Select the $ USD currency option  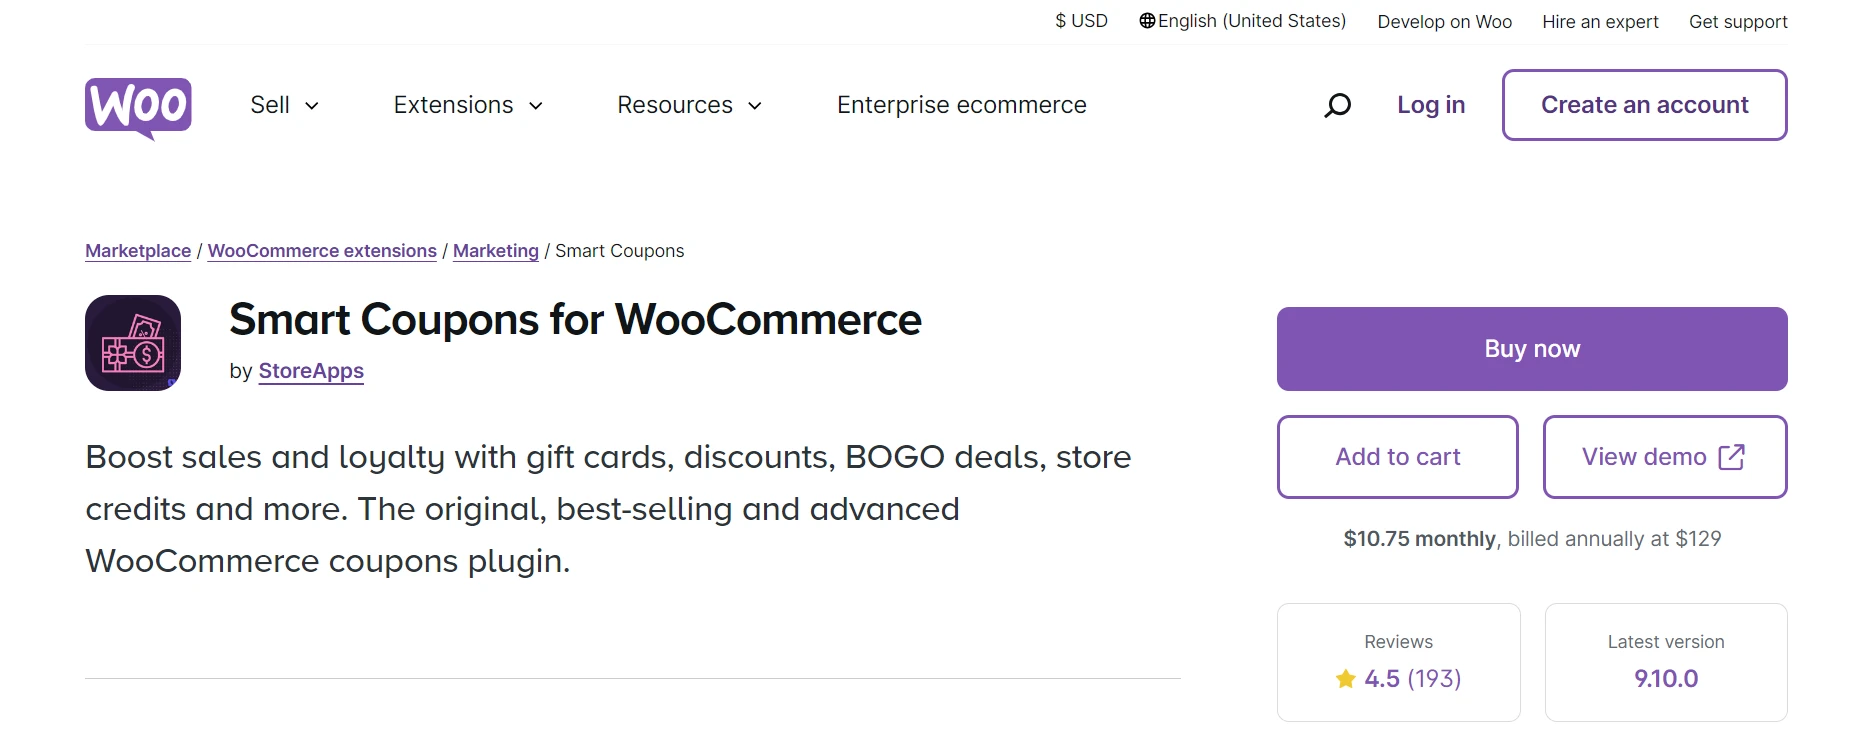click(x=1081, y=21)
